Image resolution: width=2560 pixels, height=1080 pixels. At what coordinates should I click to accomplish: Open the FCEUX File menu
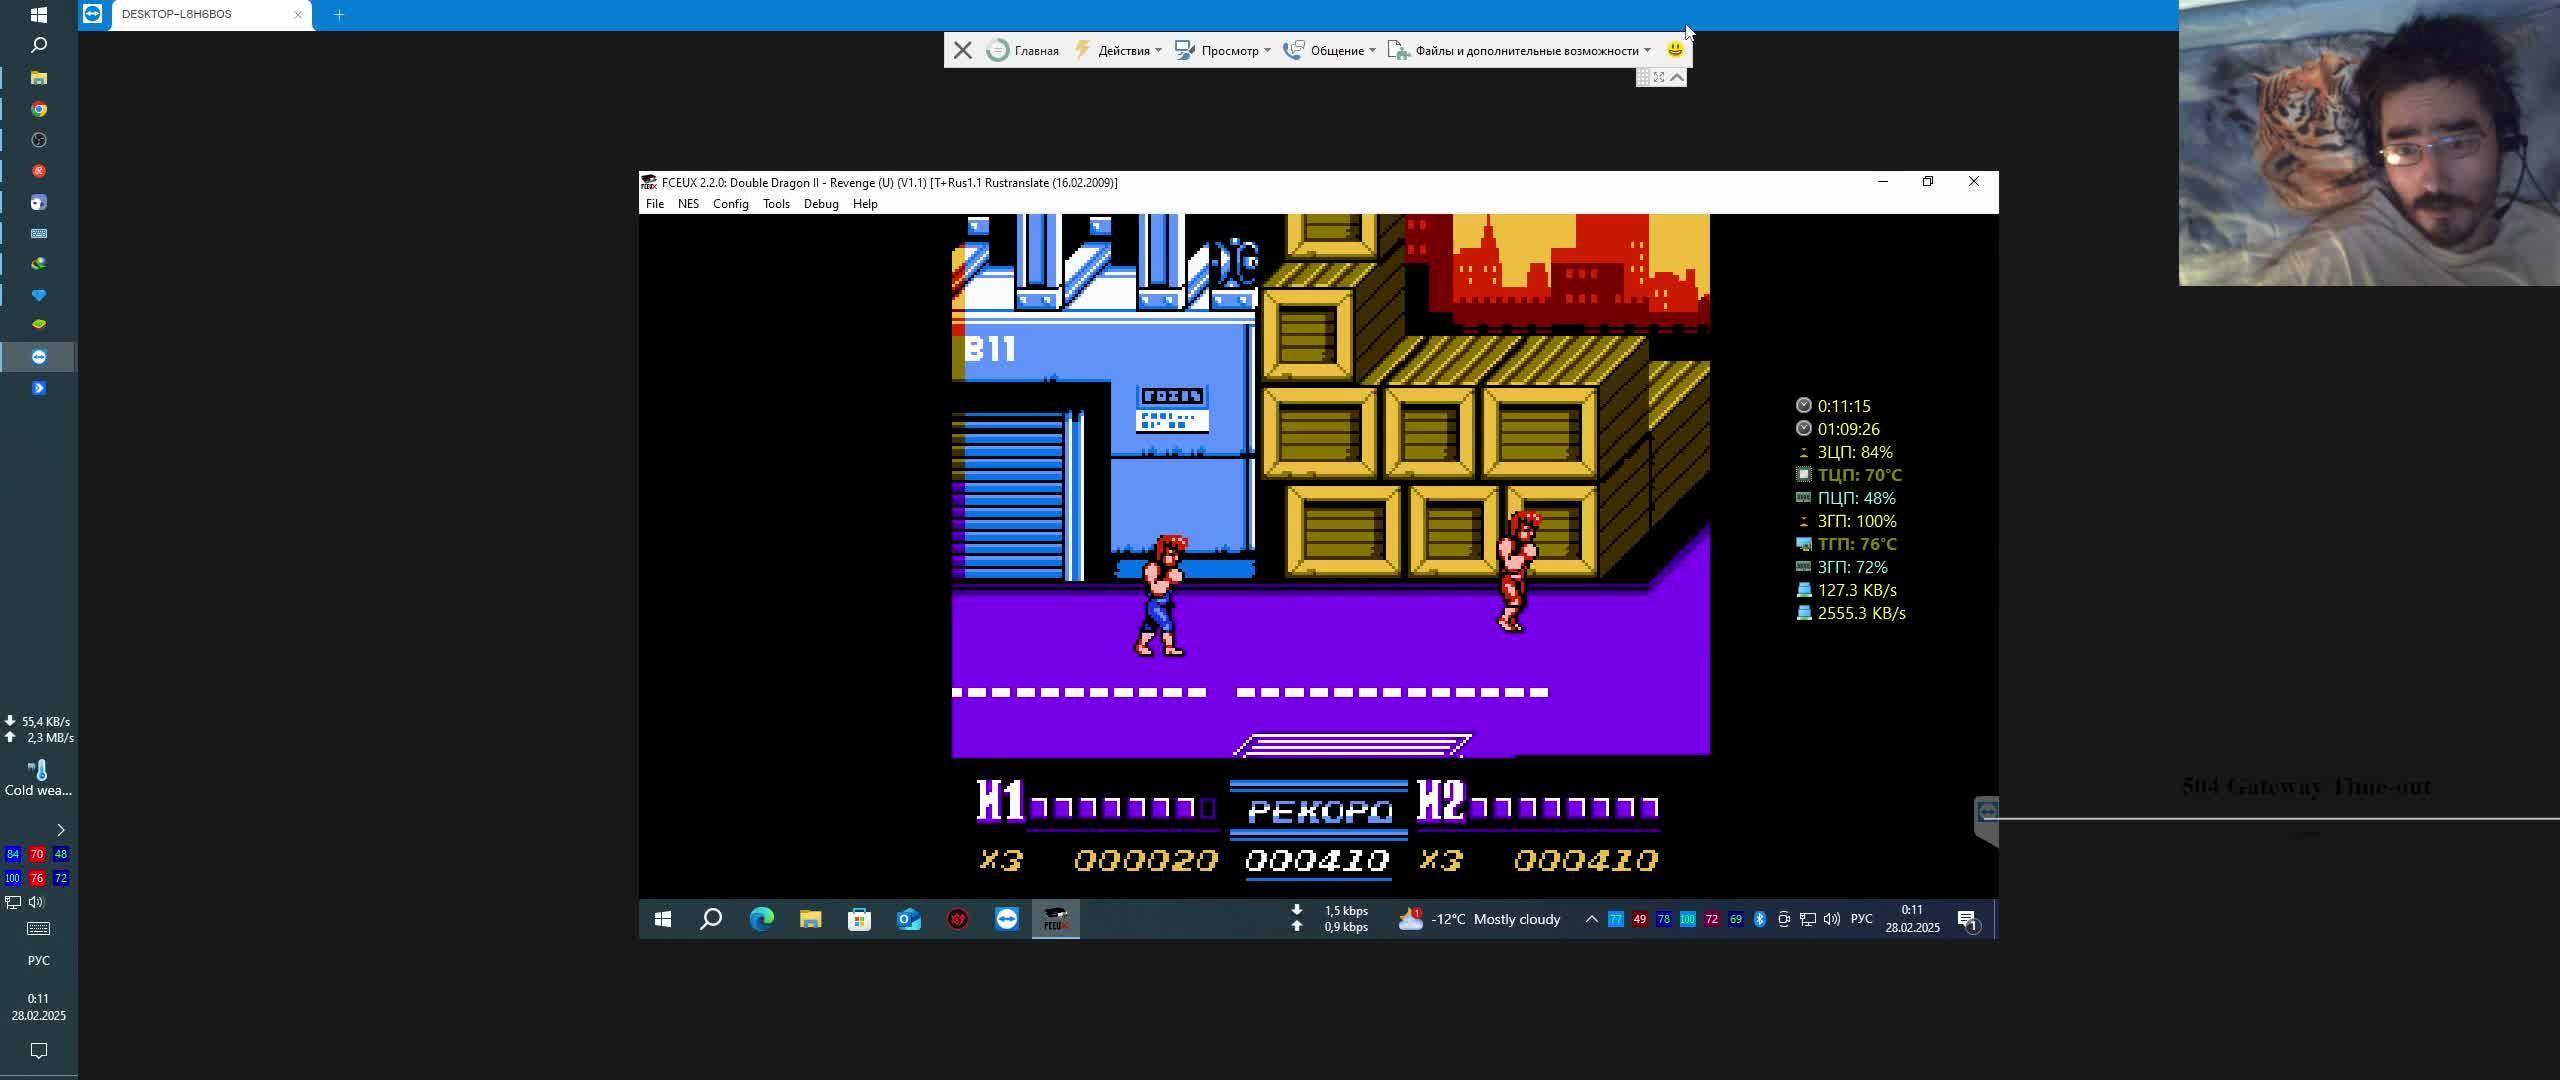[654, 204]
